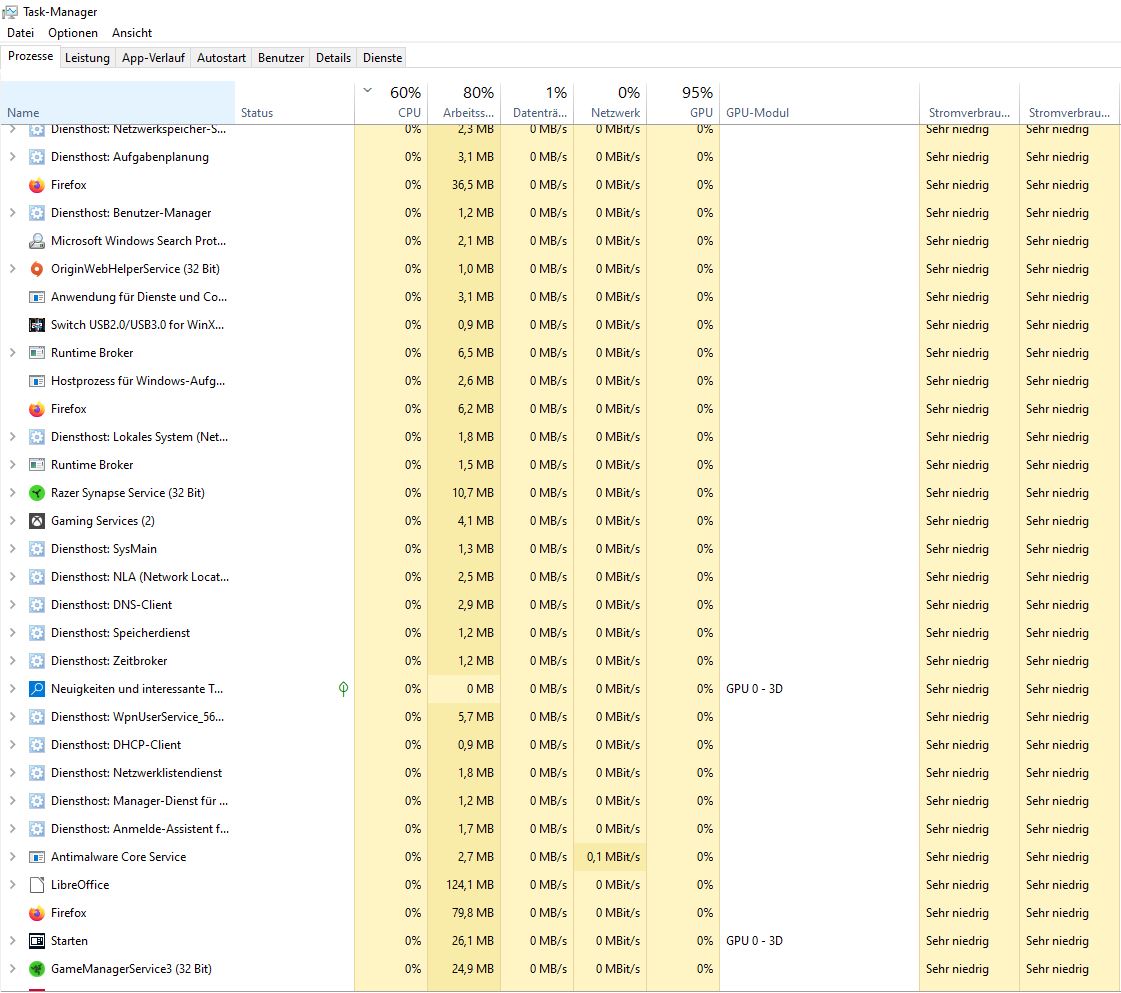Screen dimensions: 1121x993
Task: Click the Runtime Broker icon with 1,5 MB
Action: (x=36, y=465)
